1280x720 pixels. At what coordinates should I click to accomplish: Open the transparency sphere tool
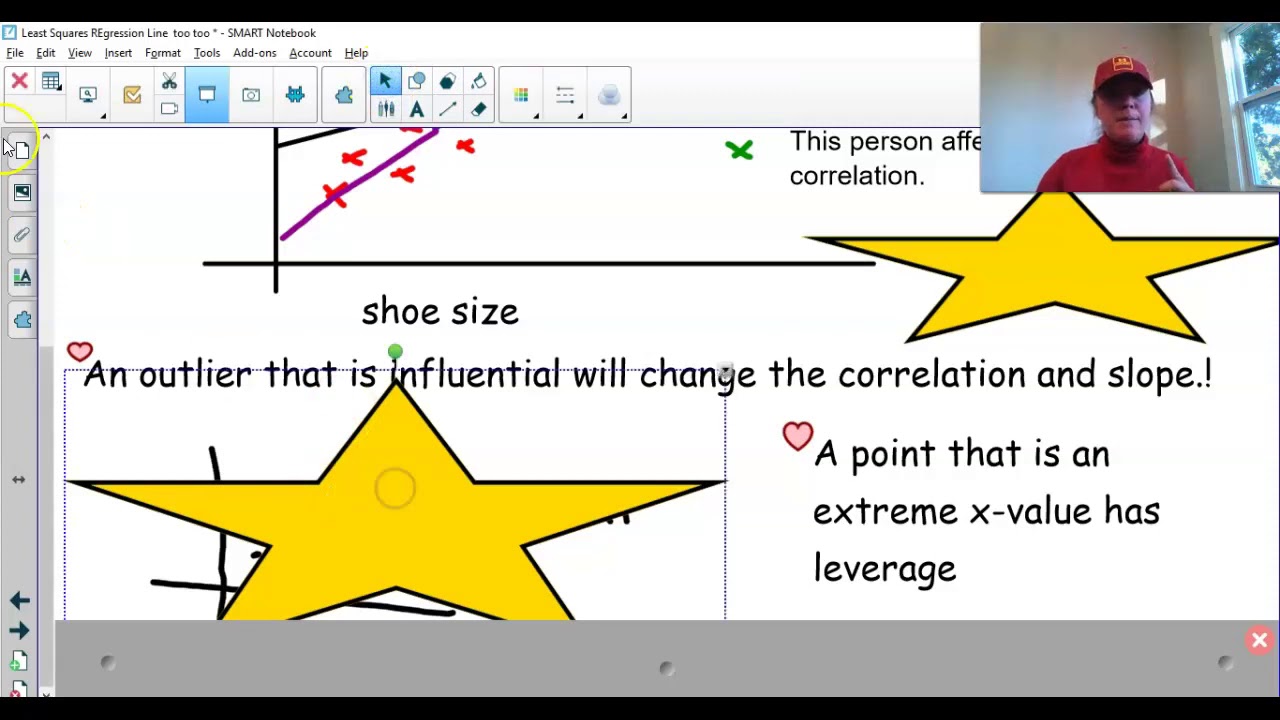click(x=609, y=95)
